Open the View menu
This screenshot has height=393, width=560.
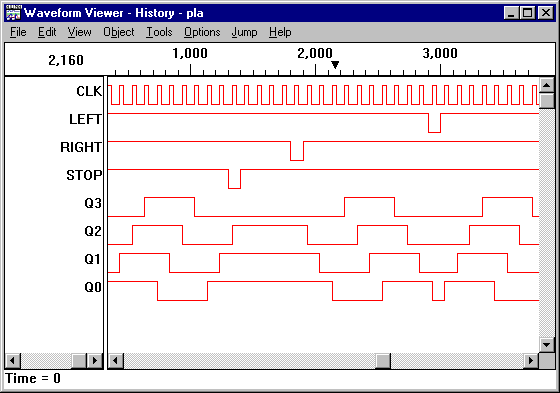(x=80, y=32)
